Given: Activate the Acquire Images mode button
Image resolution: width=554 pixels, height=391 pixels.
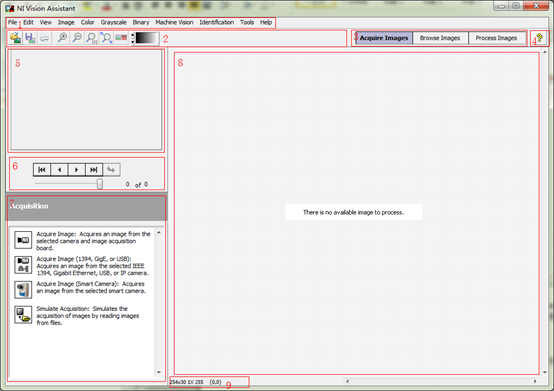Looking at the screenshot, I should (x=384, y=38).
